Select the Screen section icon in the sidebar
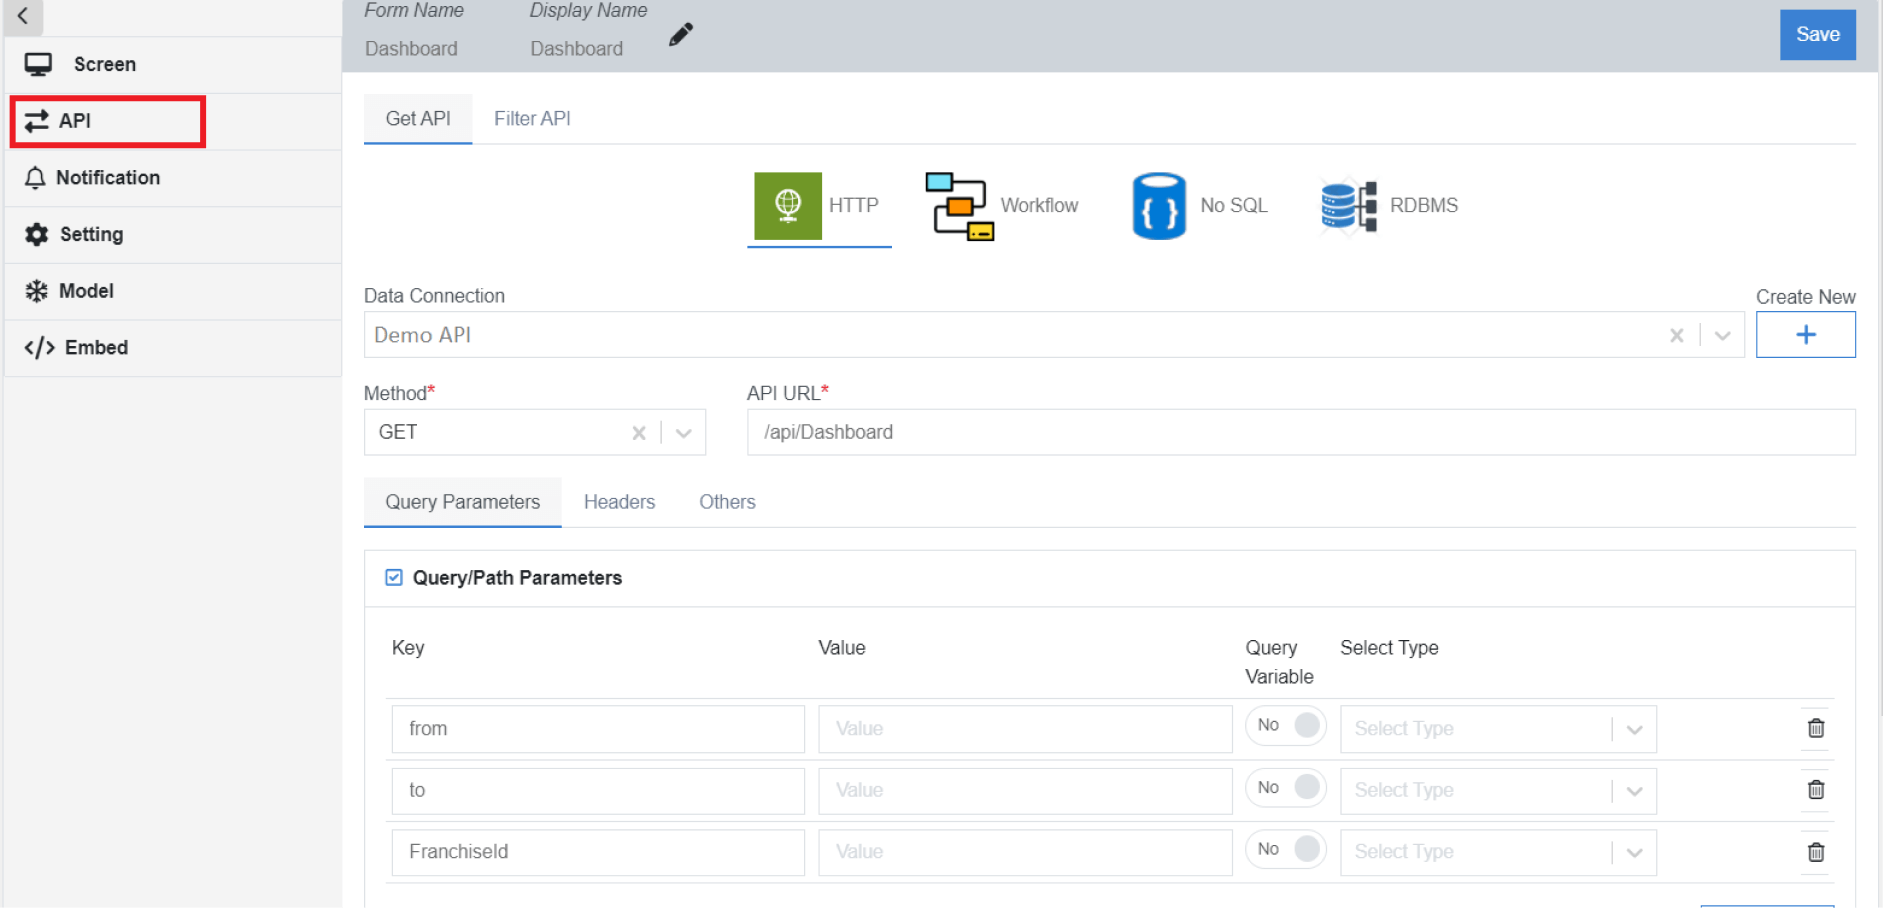 tap(38, 63)
